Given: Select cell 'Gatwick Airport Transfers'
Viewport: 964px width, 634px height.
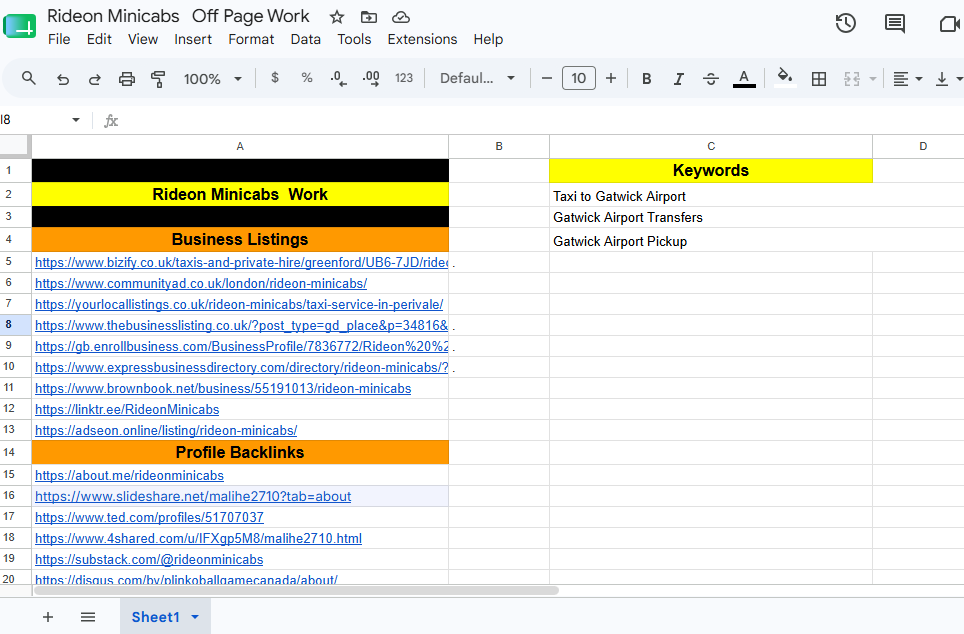Looking at the screenshot, I should point(711,217).
